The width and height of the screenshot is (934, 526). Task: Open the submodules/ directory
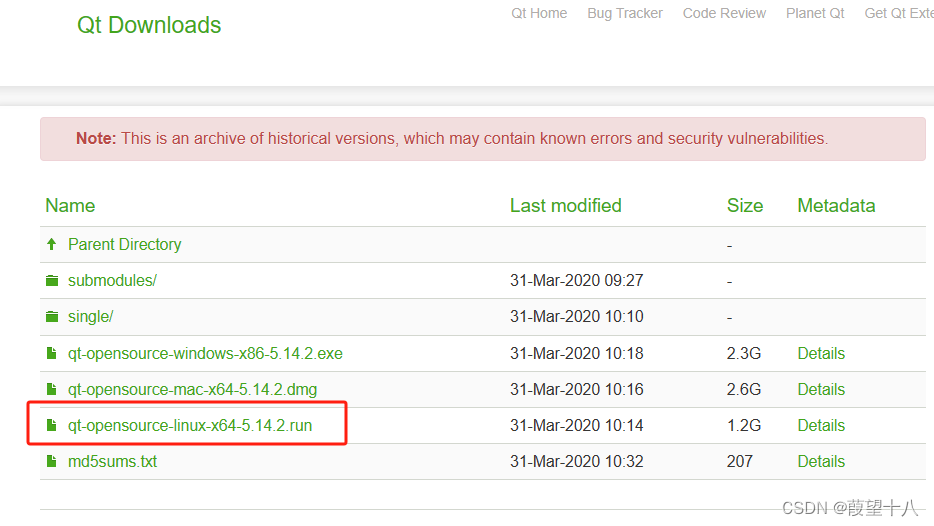(x=112, y=281)
